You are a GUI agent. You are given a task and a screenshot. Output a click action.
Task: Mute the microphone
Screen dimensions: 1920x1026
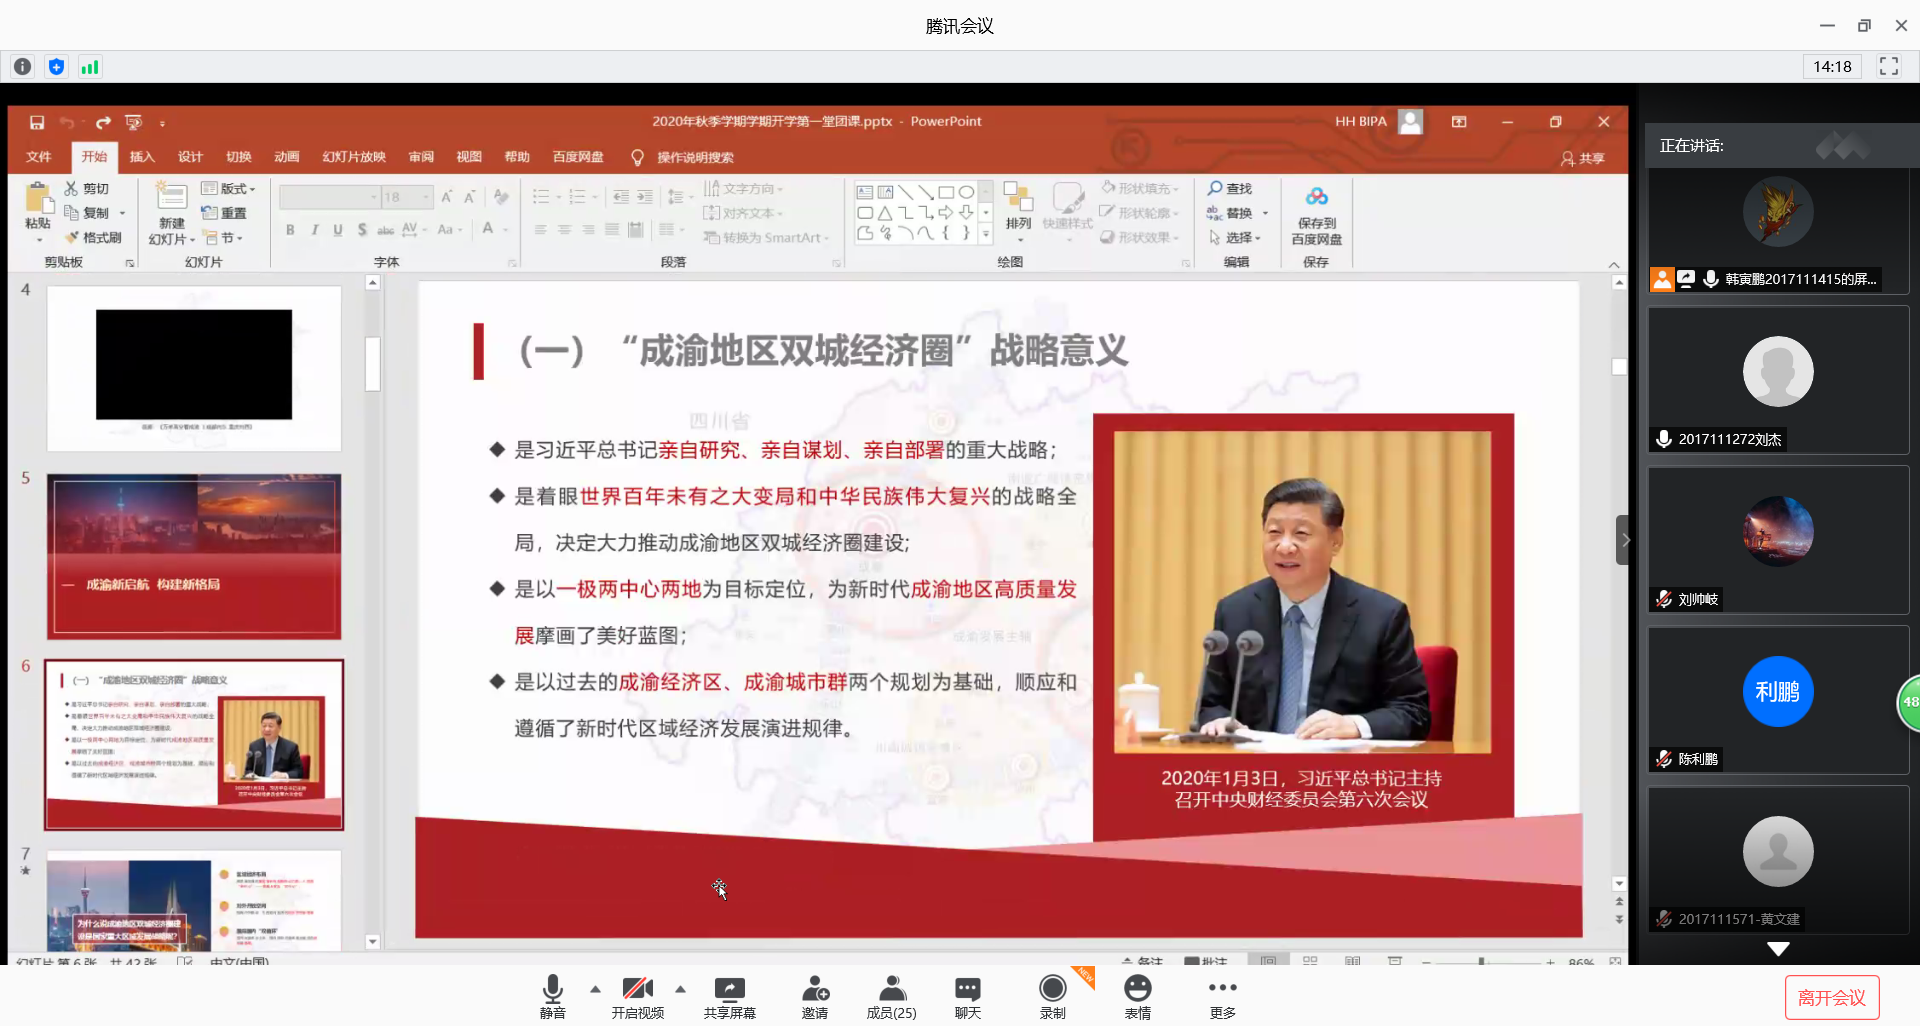[552, 996]
